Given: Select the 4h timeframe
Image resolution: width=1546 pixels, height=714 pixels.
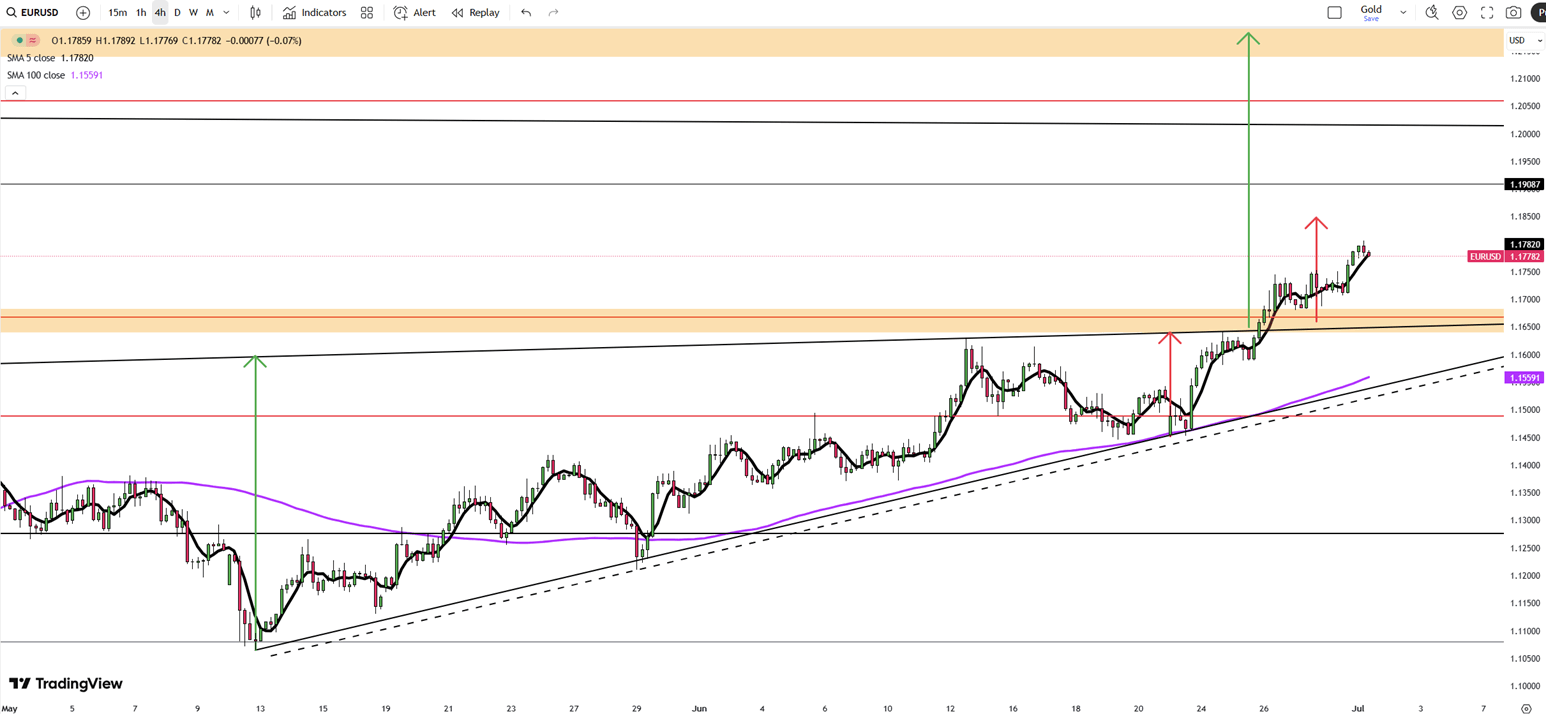Looking at the screenshot, I should point(160,13).
